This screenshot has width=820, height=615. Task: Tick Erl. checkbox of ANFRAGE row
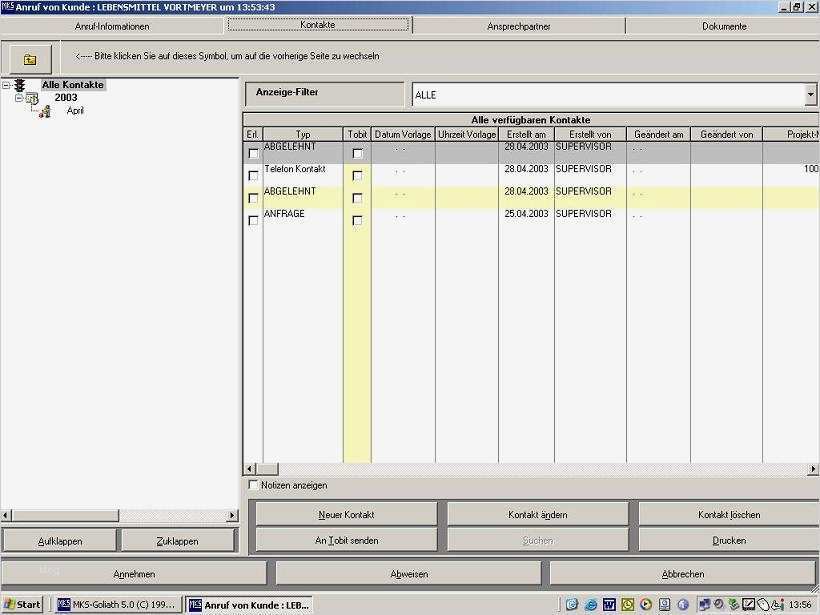point(253,221)
